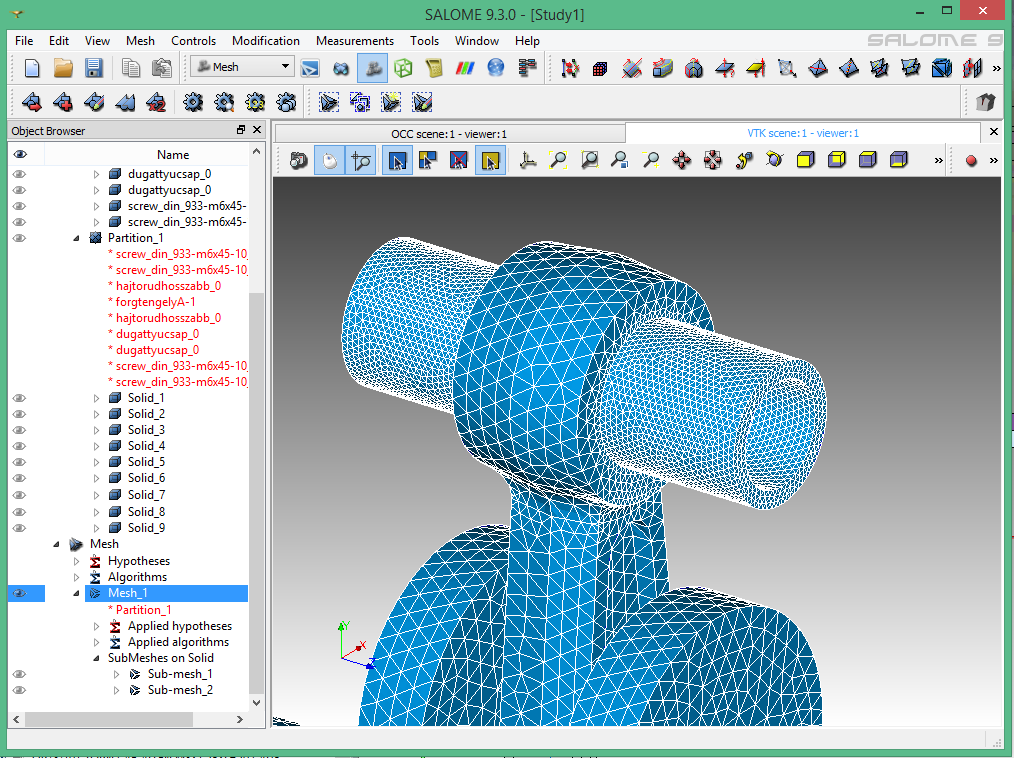Click the Dump view camera icon
Viewport: 1014px width, 758px height.
coord(299,160)
